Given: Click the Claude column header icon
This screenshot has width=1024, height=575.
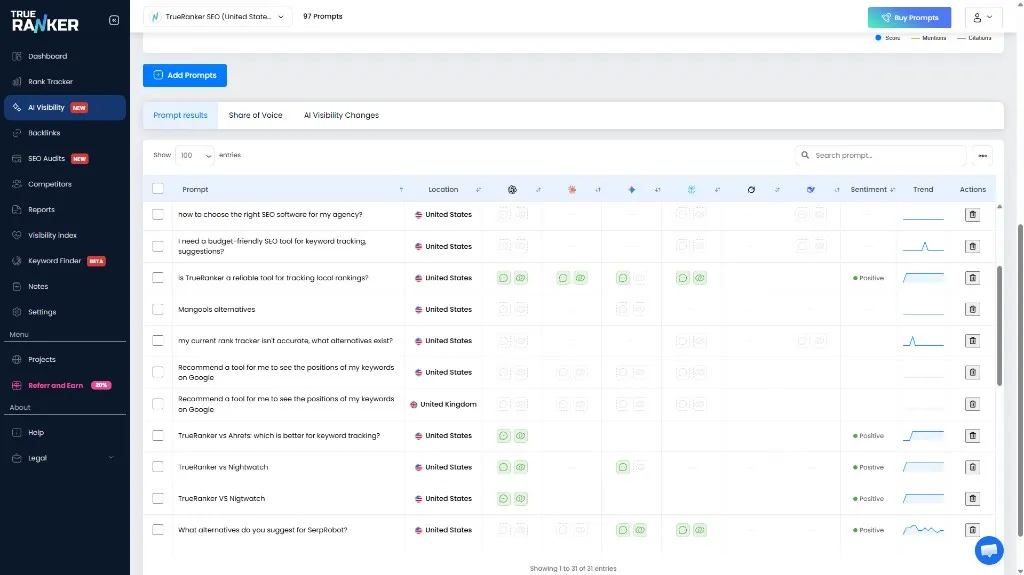Looking at the screenshot, I should (571, 189).
